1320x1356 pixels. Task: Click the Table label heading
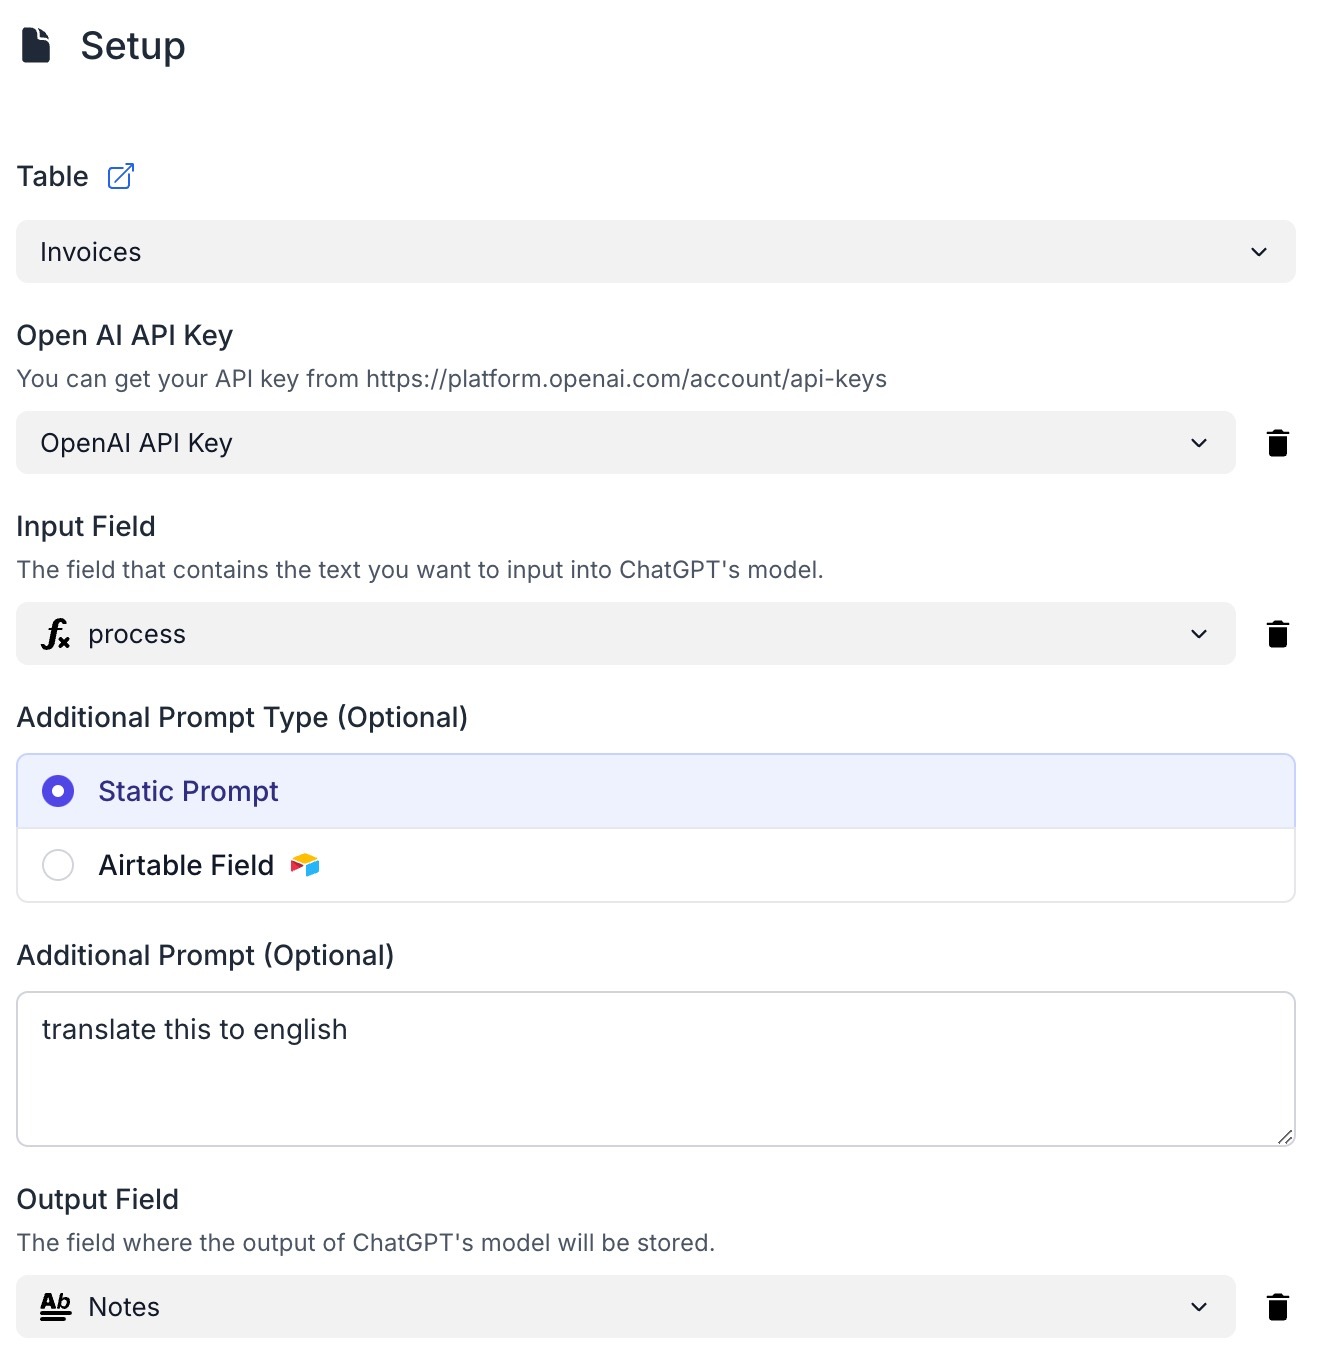tap(53, 177)
